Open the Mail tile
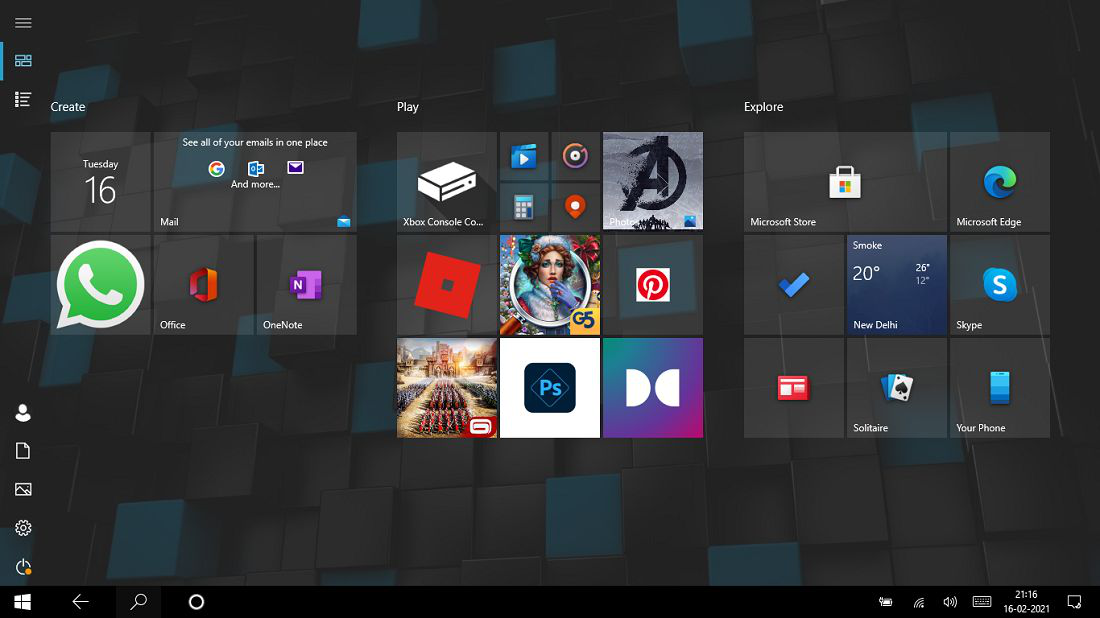 (255, 182)
